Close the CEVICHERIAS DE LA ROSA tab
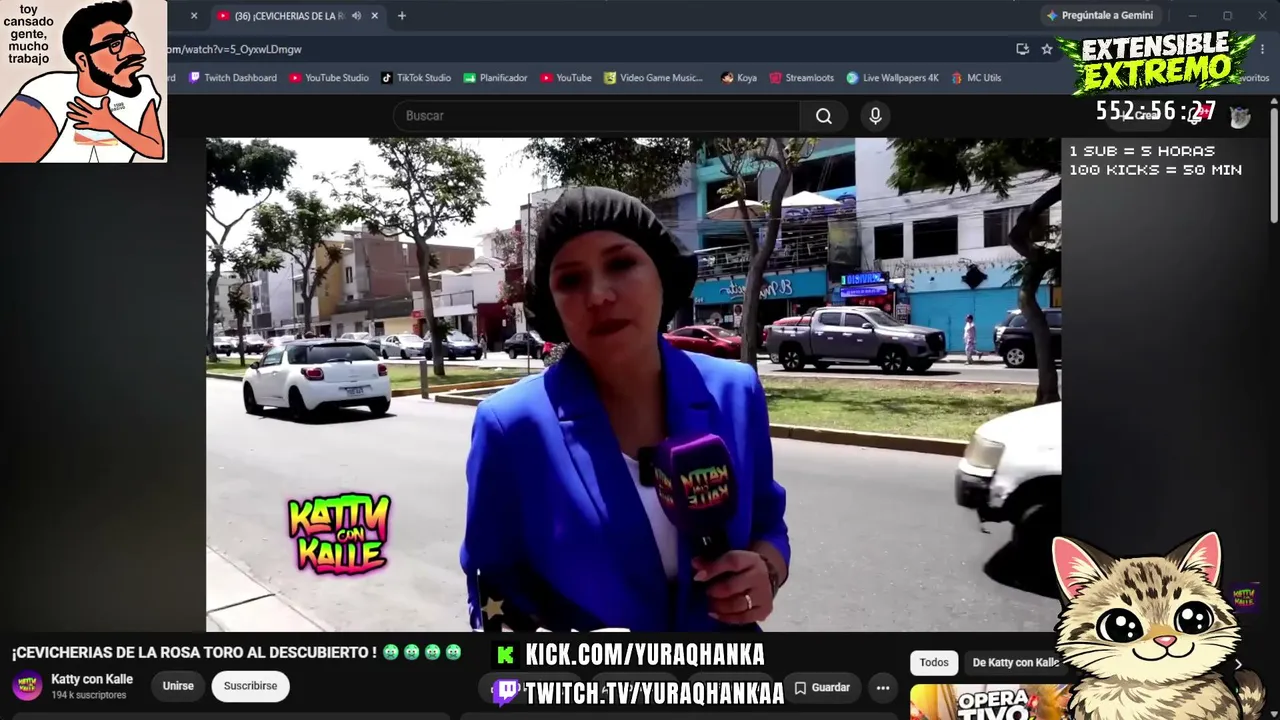The image size is (1280, 720). coord(375,16)
